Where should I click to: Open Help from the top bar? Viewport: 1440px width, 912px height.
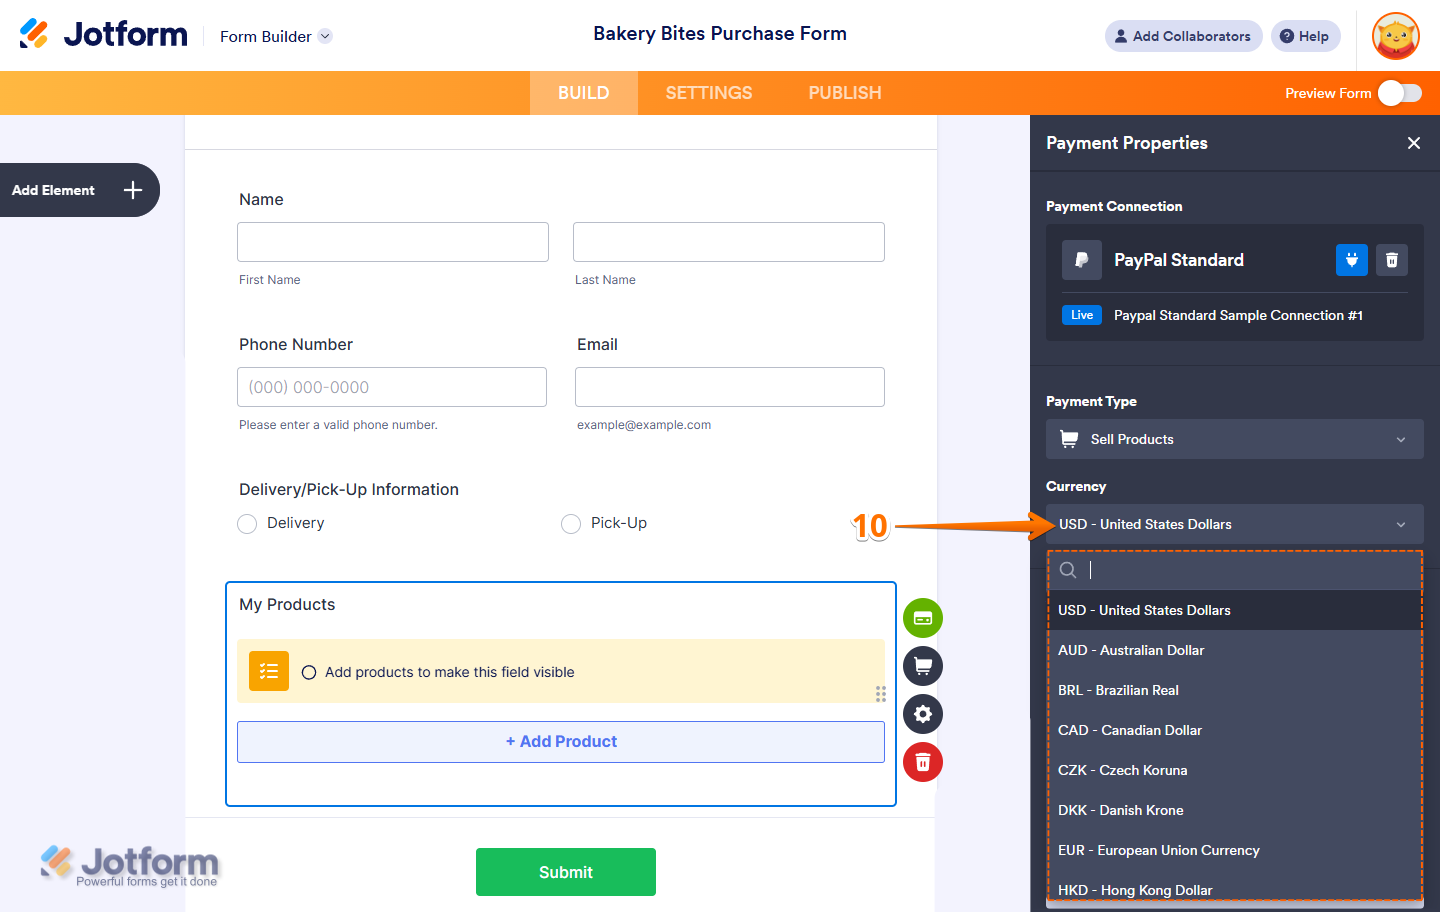(x=1305, y=36)
